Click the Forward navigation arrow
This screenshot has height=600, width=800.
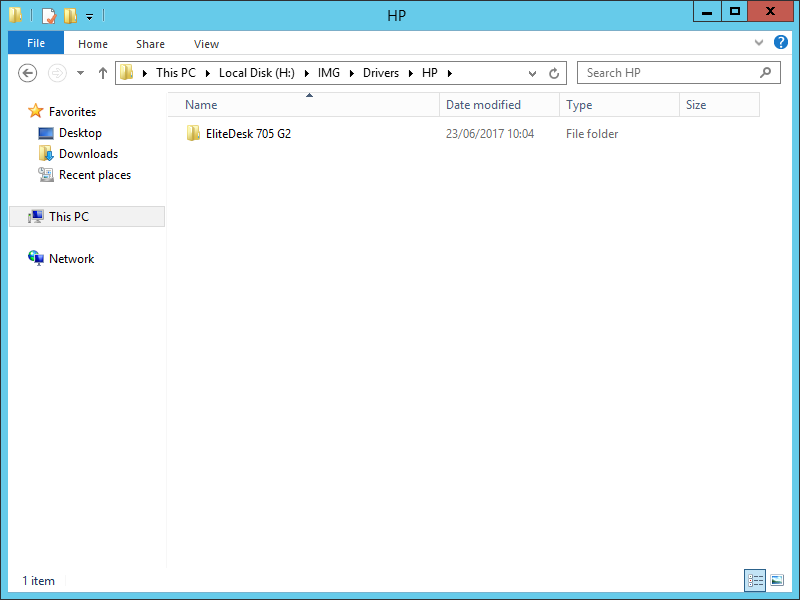coord(57,73)
